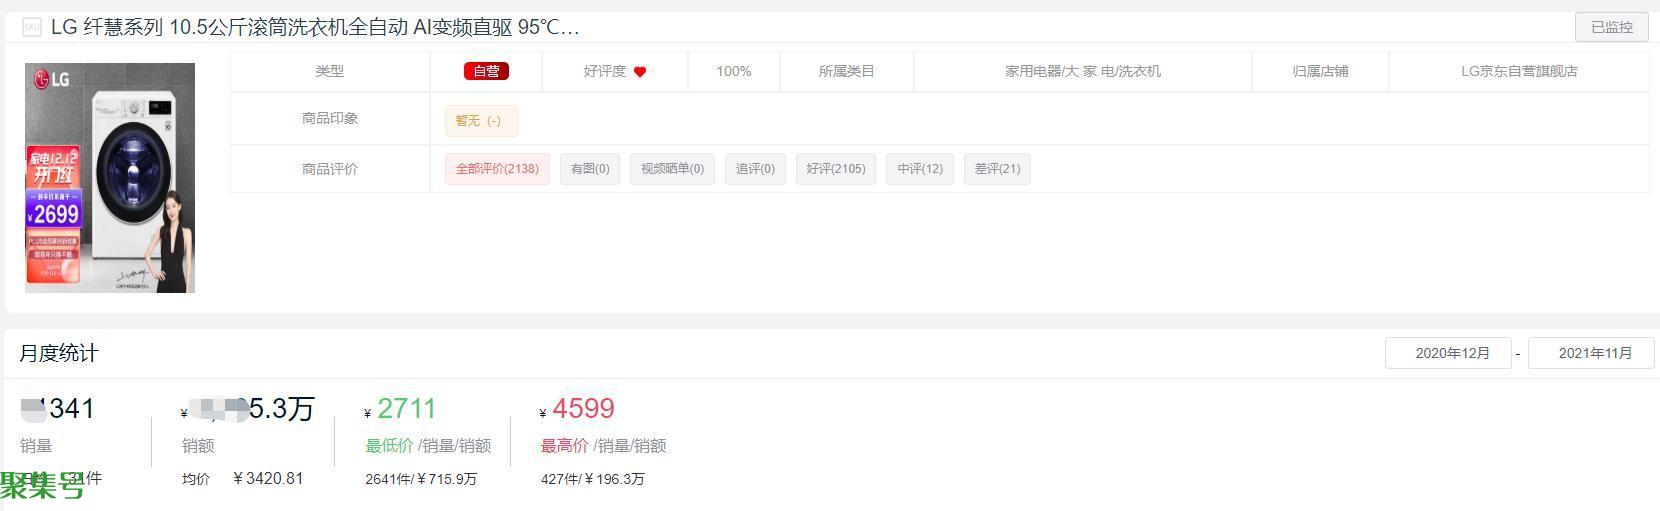This screenshot has width=1660, height=511.
Task: Show 视频晒单(0) reviews
Action: pyautogui.click(x=672, y=169)
